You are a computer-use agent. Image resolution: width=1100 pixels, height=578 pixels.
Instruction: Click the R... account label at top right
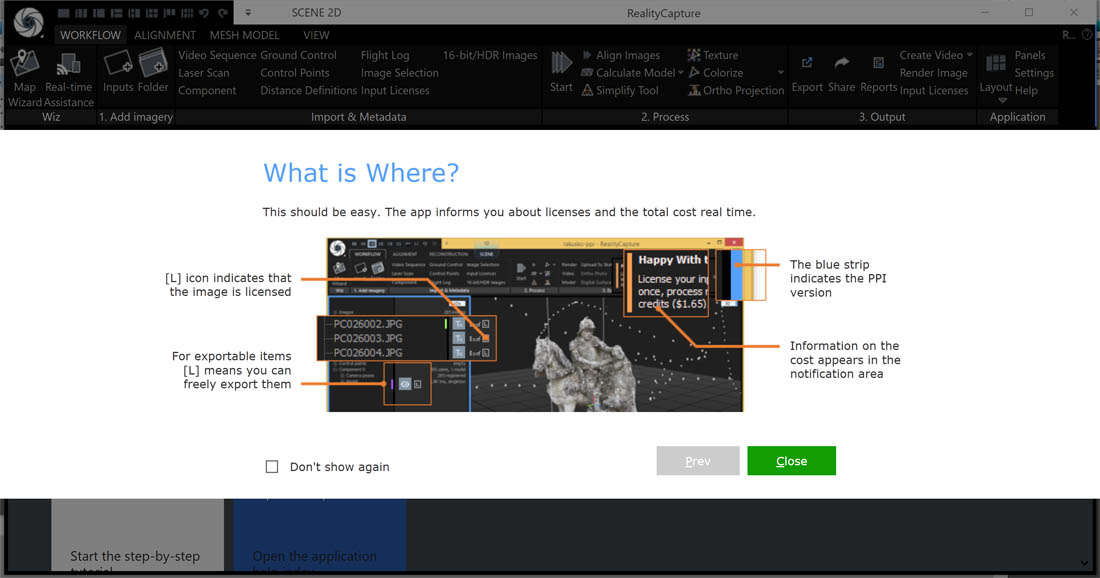point(1068,34)
